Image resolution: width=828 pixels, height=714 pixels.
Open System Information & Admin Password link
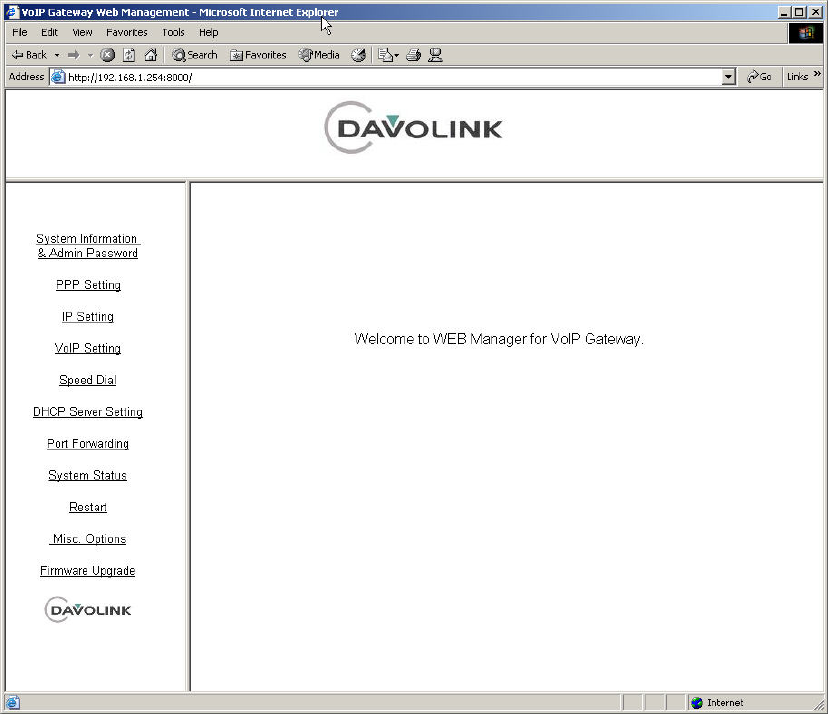pos(88,246)
